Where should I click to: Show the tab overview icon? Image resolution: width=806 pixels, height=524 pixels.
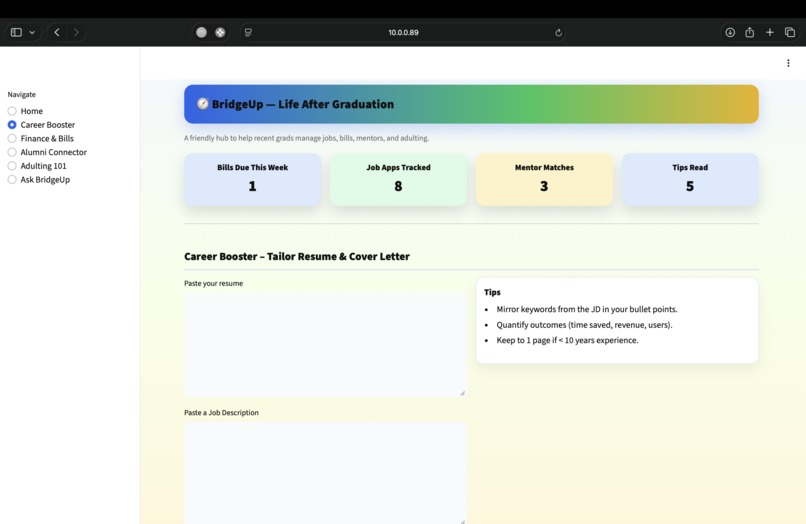click(790, 32)
